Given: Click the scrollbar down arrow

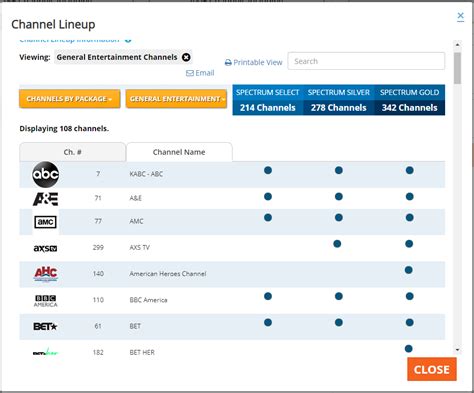Looking at the screenshot, I should [x=458, y=350].
